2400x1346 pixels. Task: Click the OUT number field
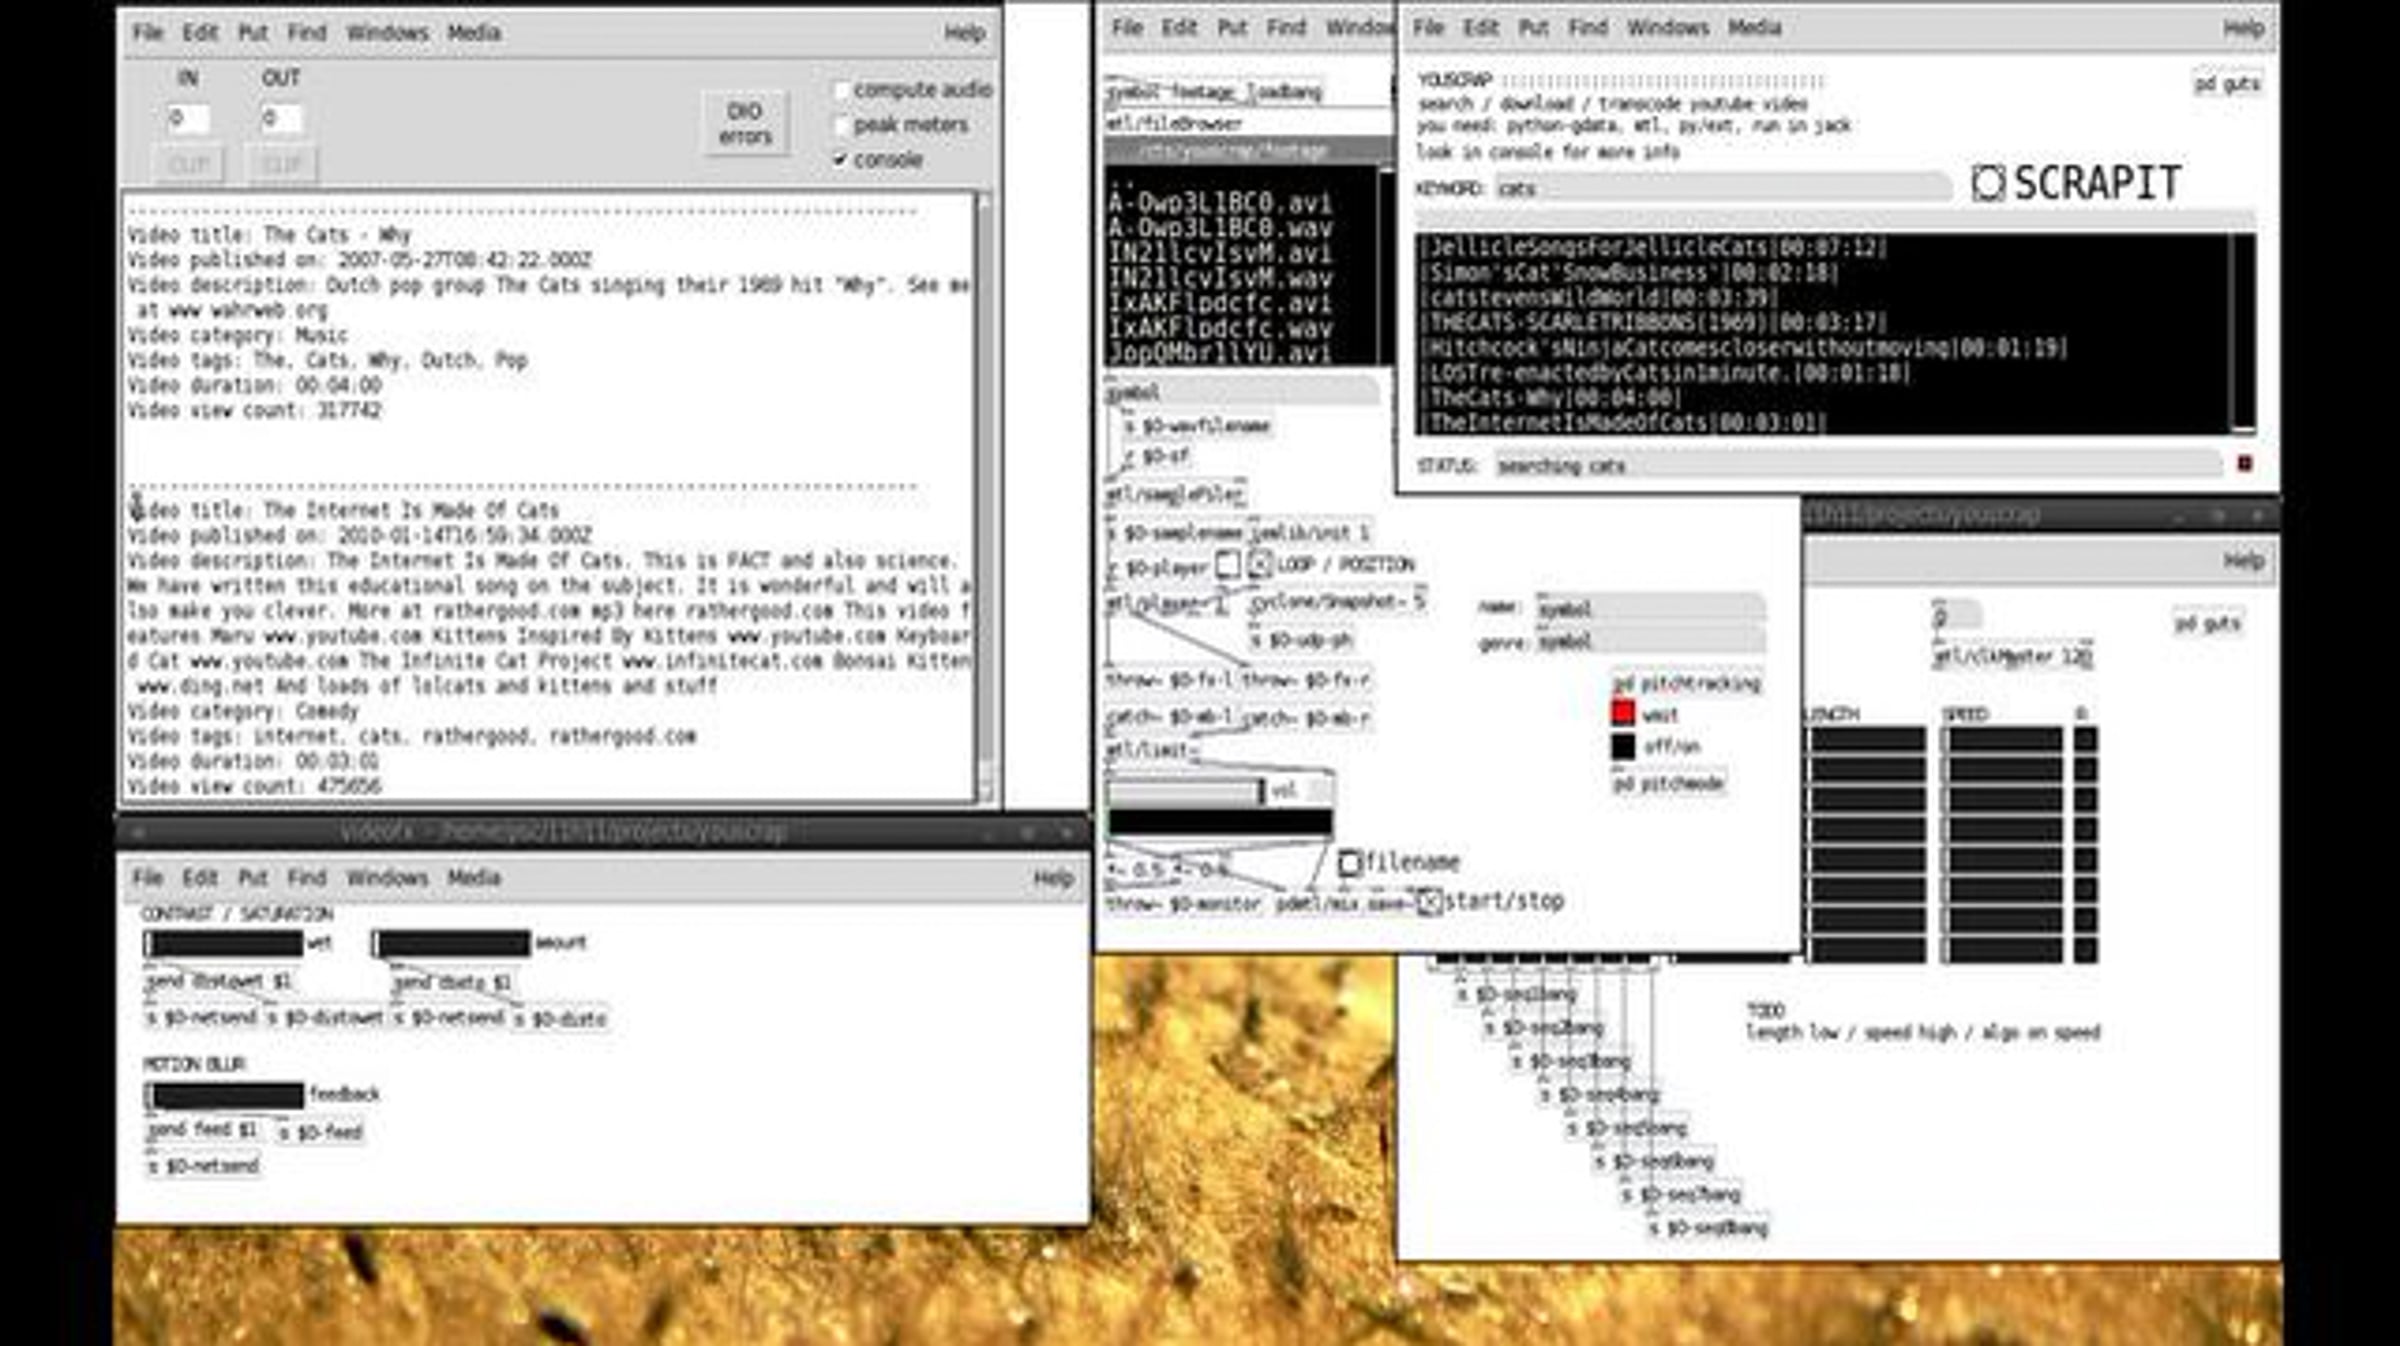281,119
